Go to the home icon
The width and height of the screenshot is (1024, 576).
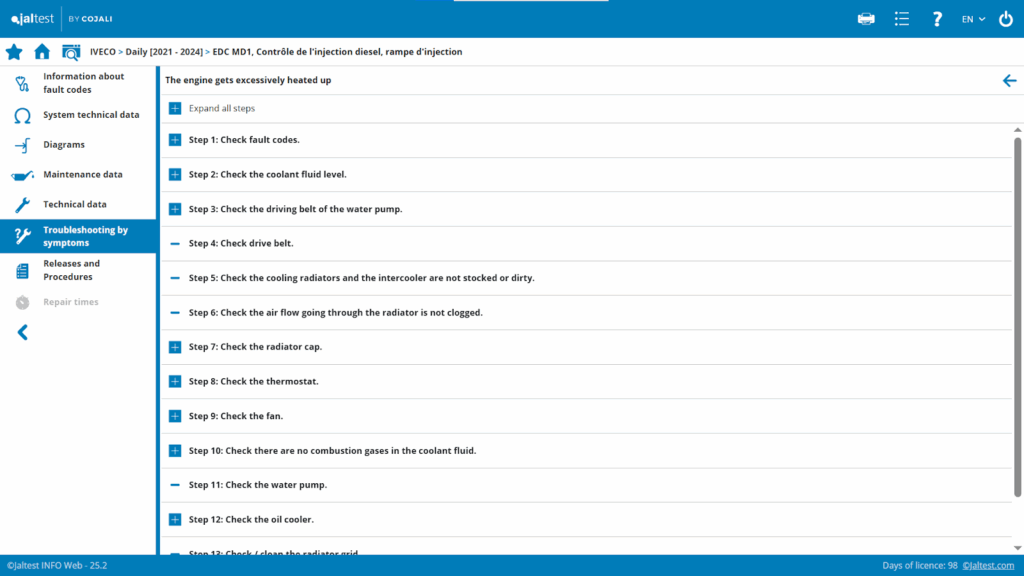[x=42, y=52]
